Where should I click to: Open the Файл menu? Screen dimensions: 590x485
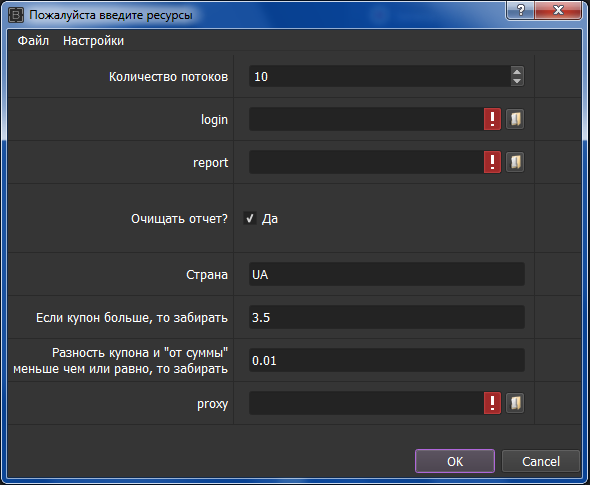coord(33,41)
